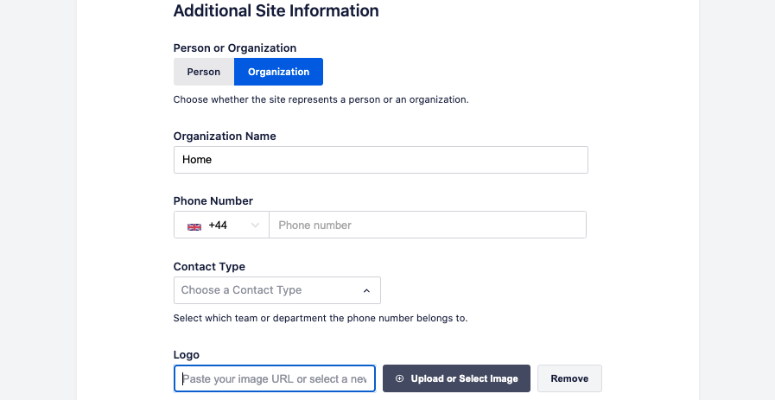Click the Logo field label

tap(186, 355)
